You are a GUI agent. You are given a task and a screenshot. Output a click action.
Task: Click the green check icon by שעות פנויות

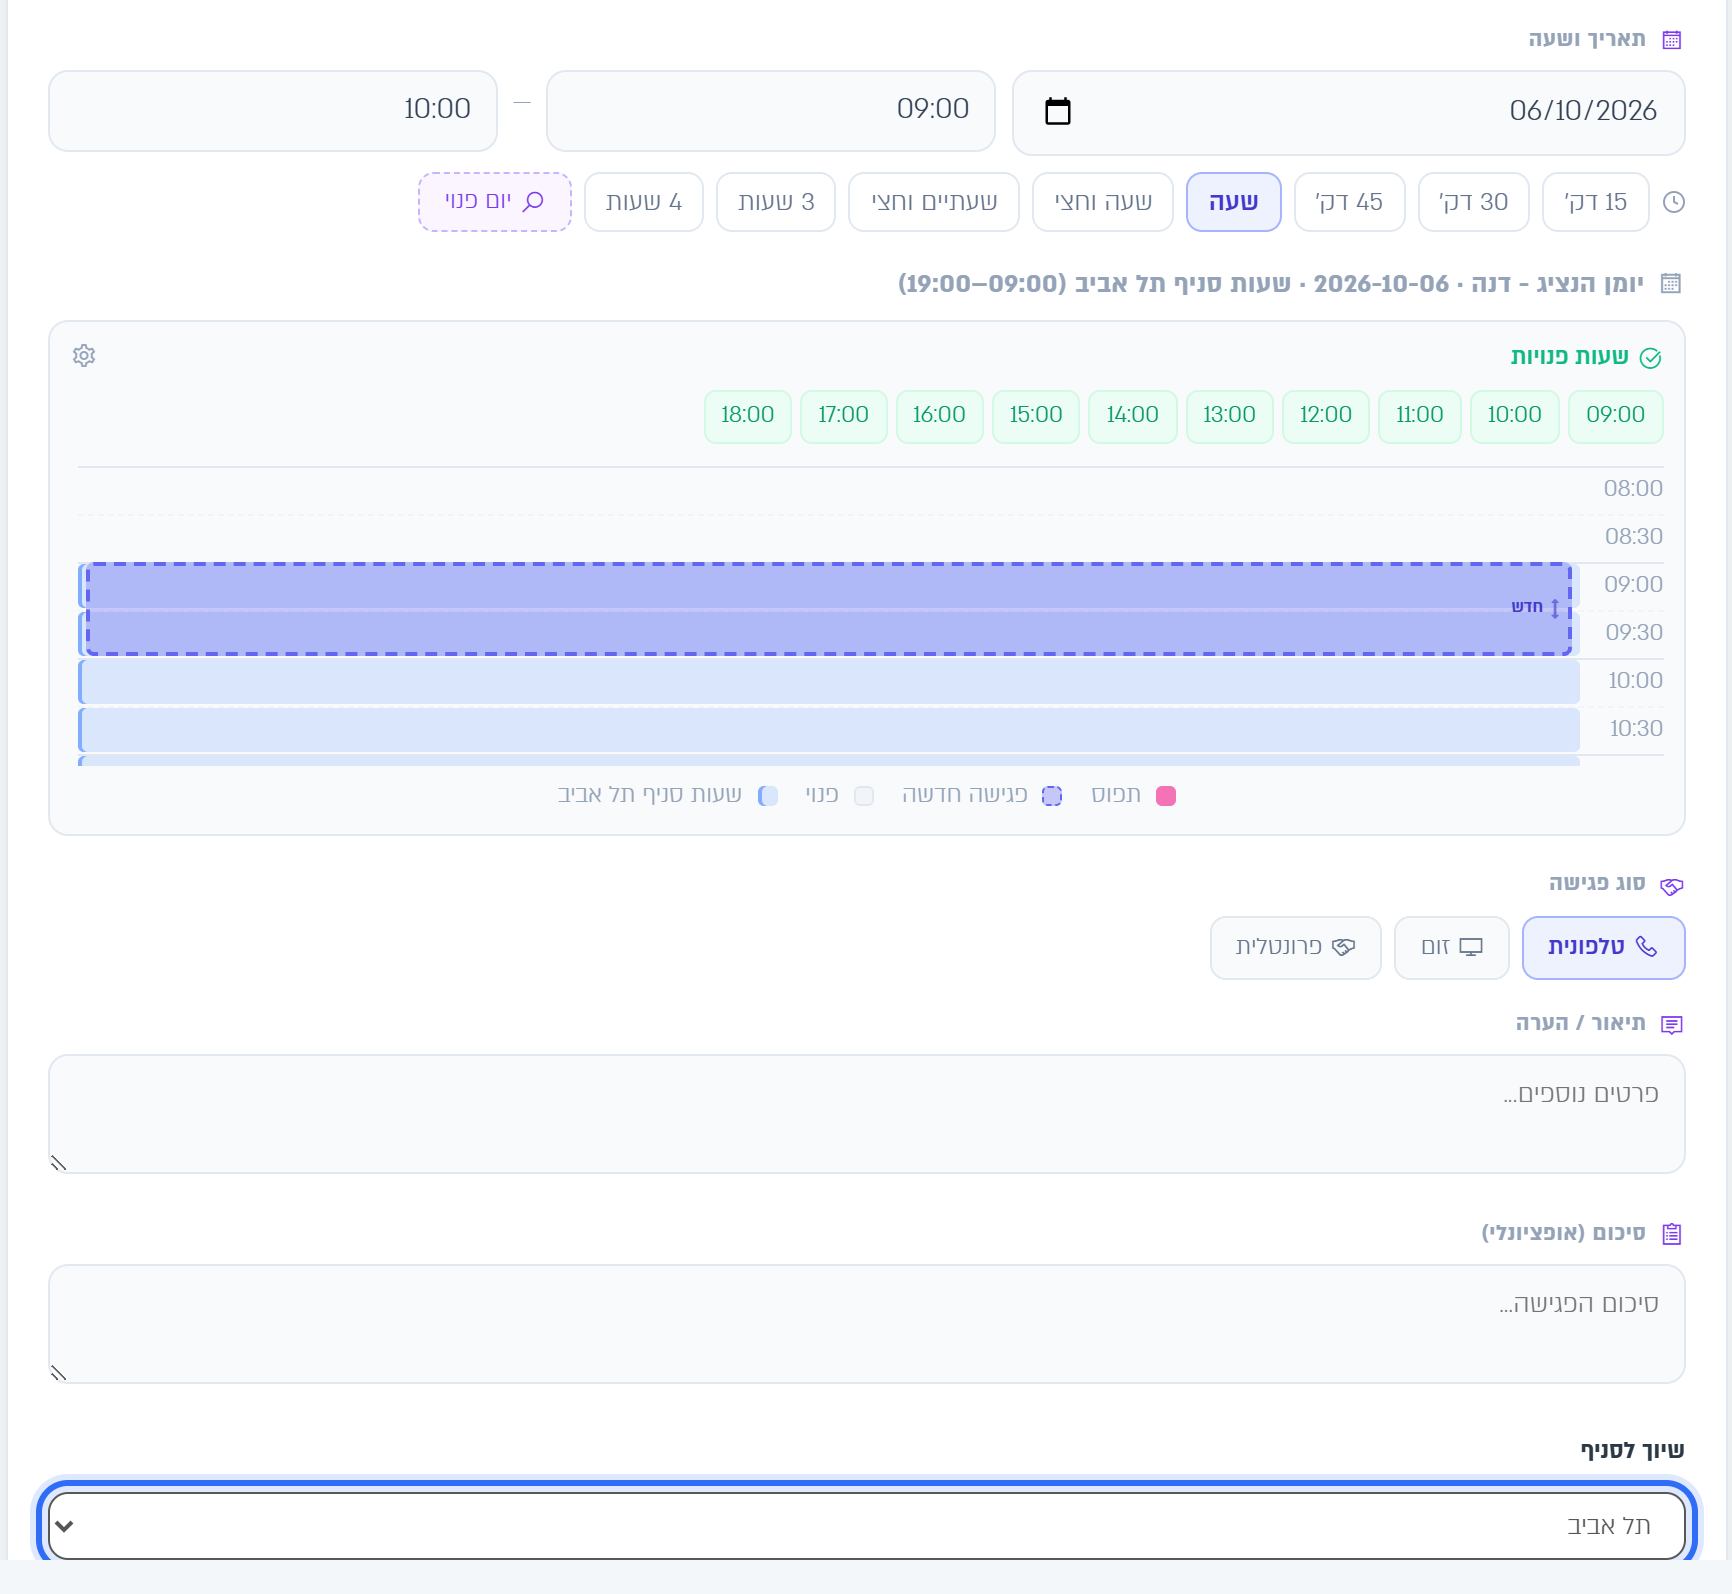1651,358
